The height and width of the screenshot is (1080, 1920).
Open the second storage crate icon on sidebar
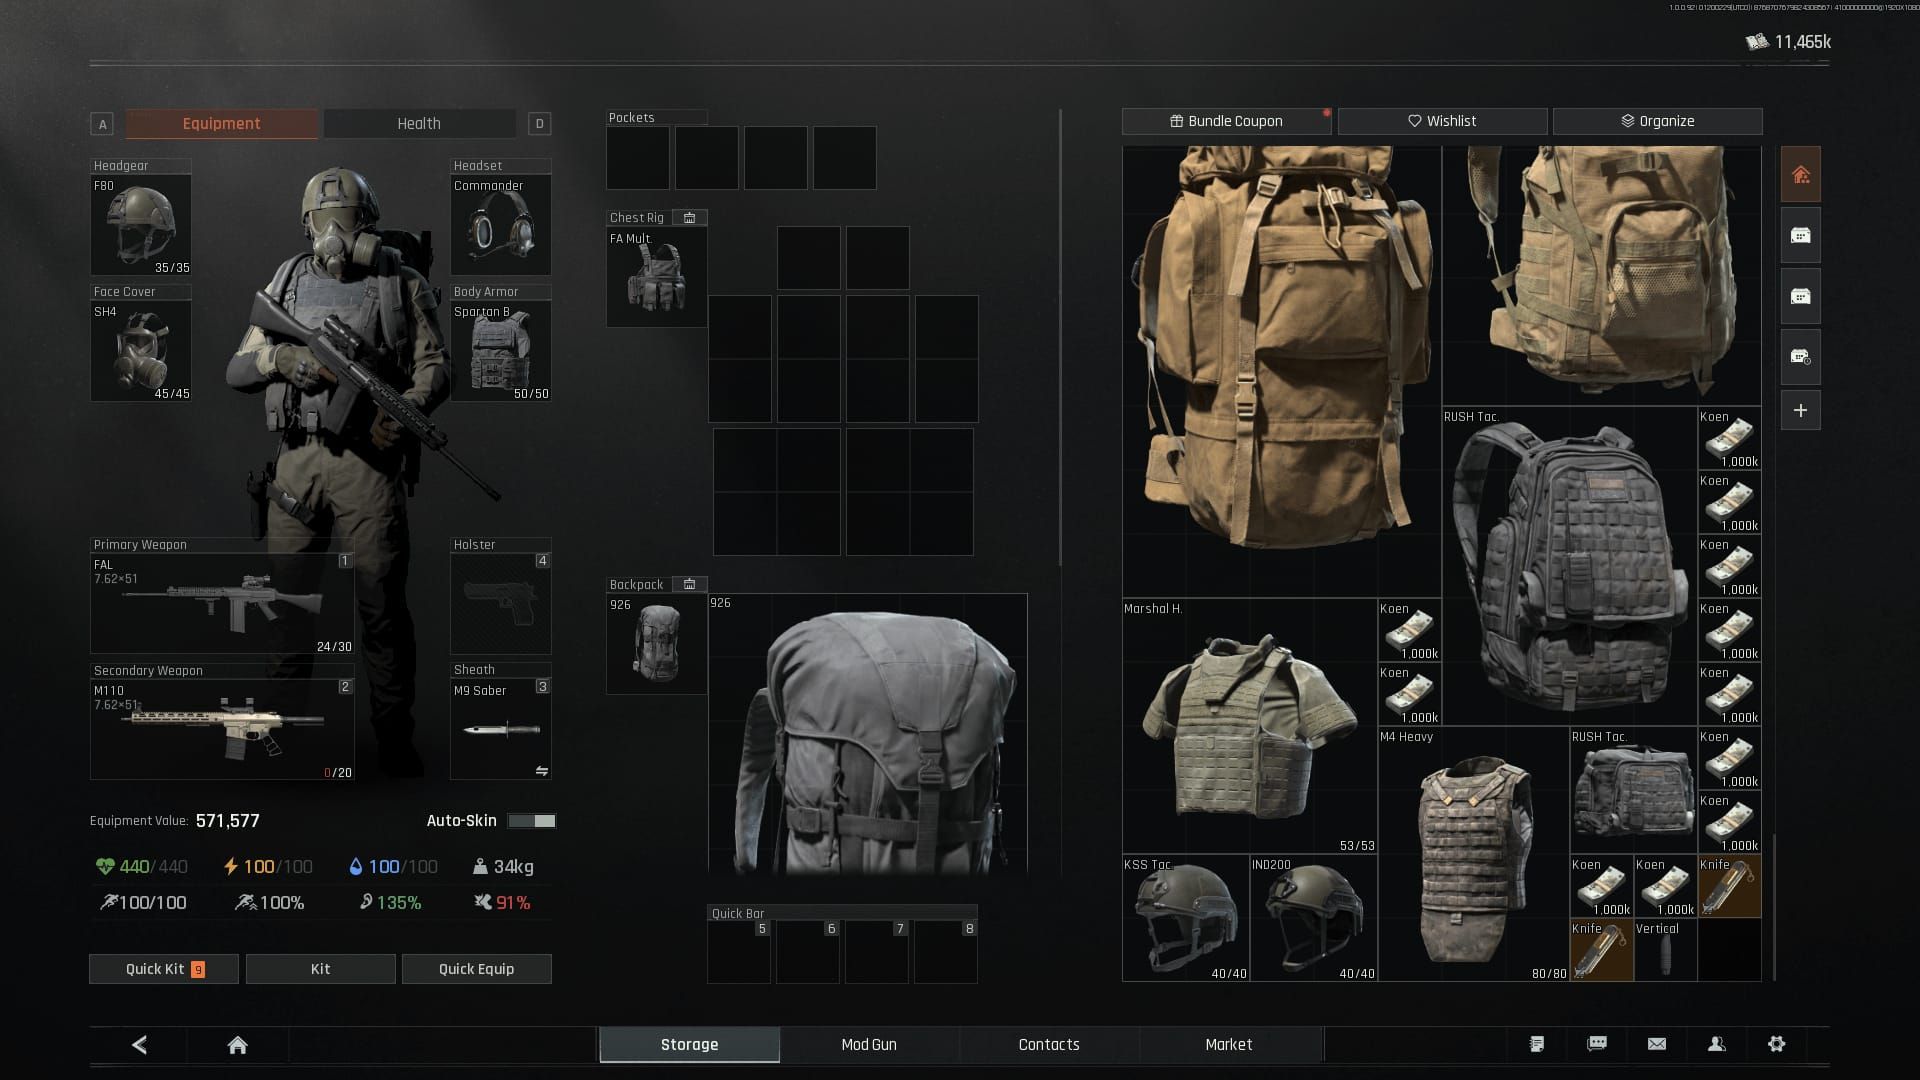click(1800, 296)
